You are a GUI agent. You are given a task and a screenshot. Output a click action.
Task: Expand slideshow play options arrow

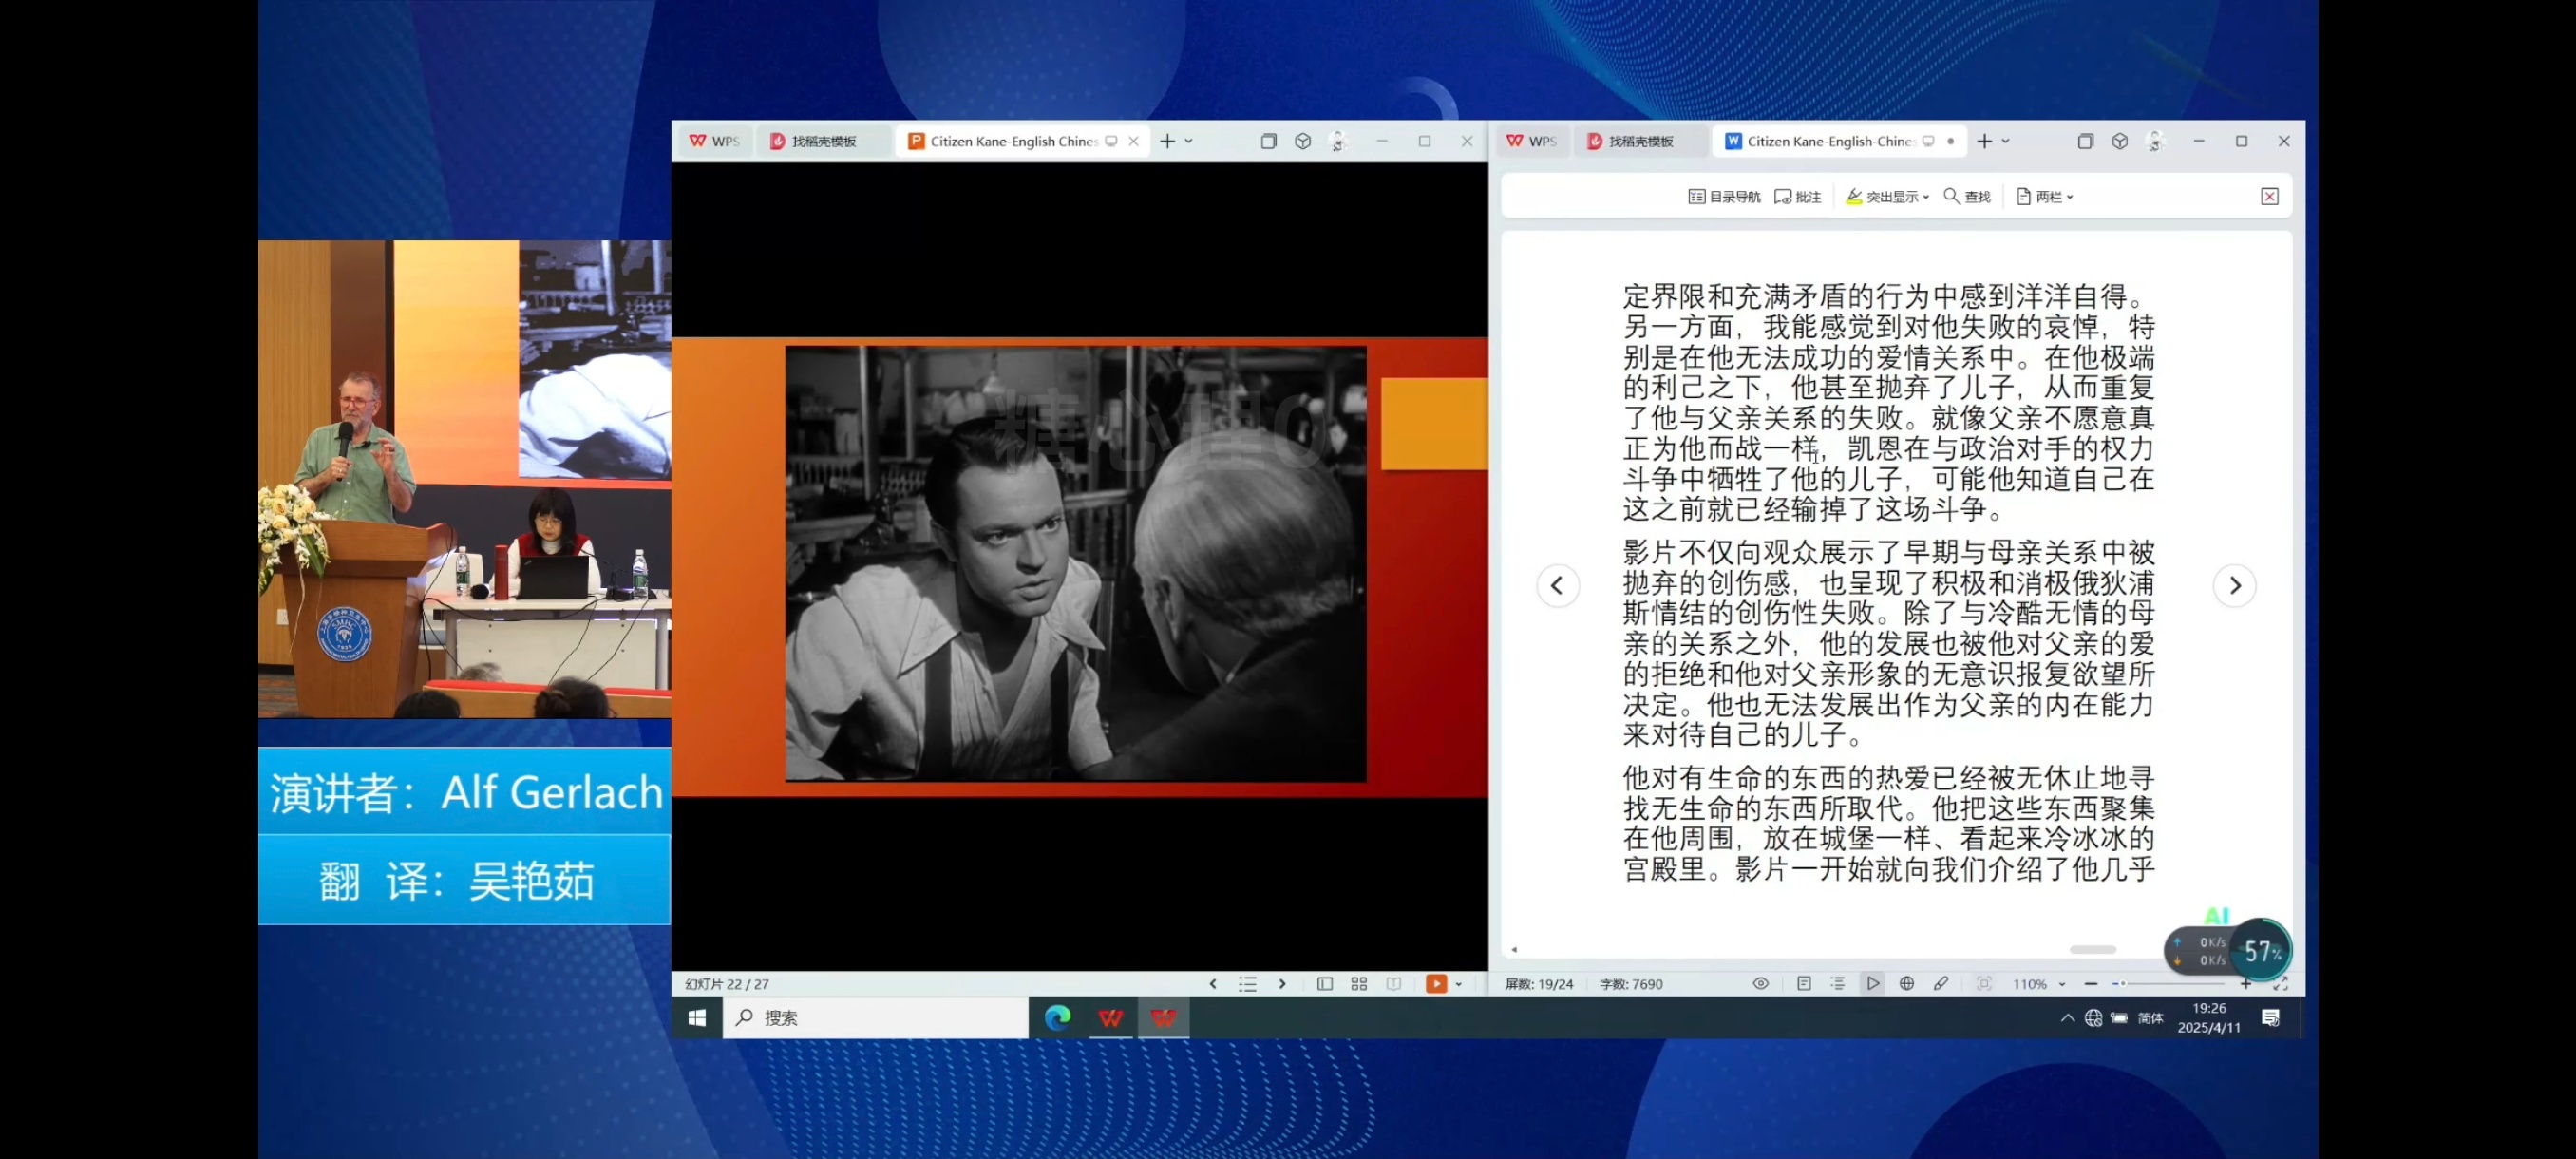point(1459,985)
